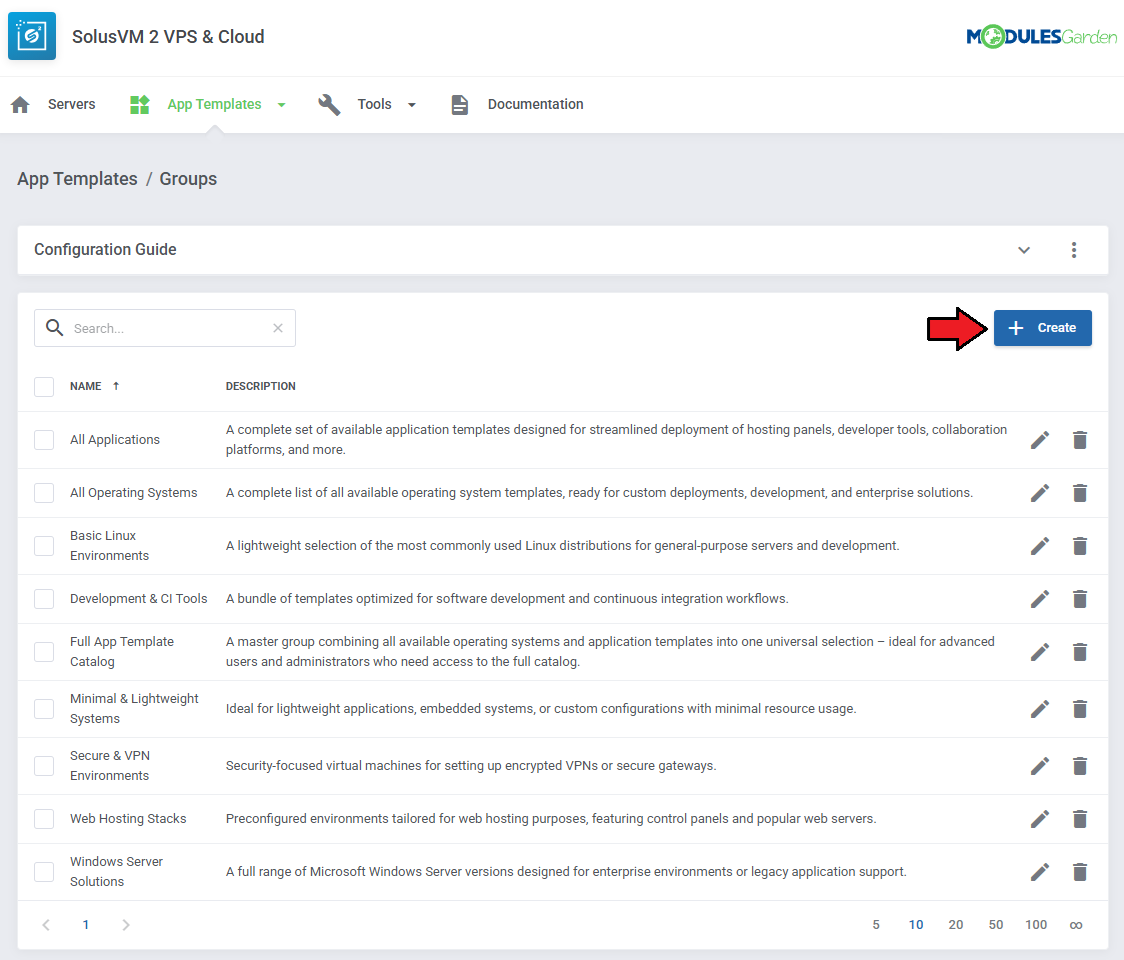Image resolution: width=1124 pixels, height=960 pixels.
Task: Open the Configuration Guide three-dot menu
Action: click(1073, 249)
